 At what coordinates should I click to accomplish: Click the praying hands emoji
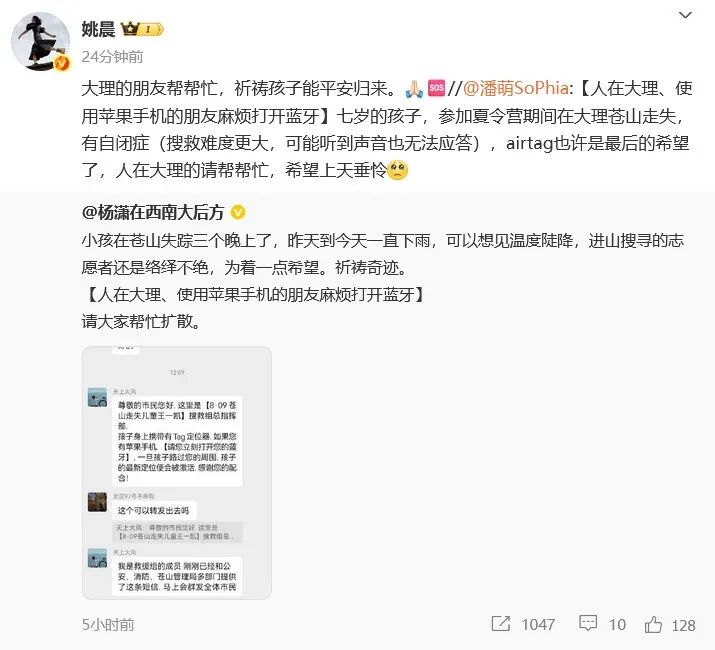tap(414, 88)
